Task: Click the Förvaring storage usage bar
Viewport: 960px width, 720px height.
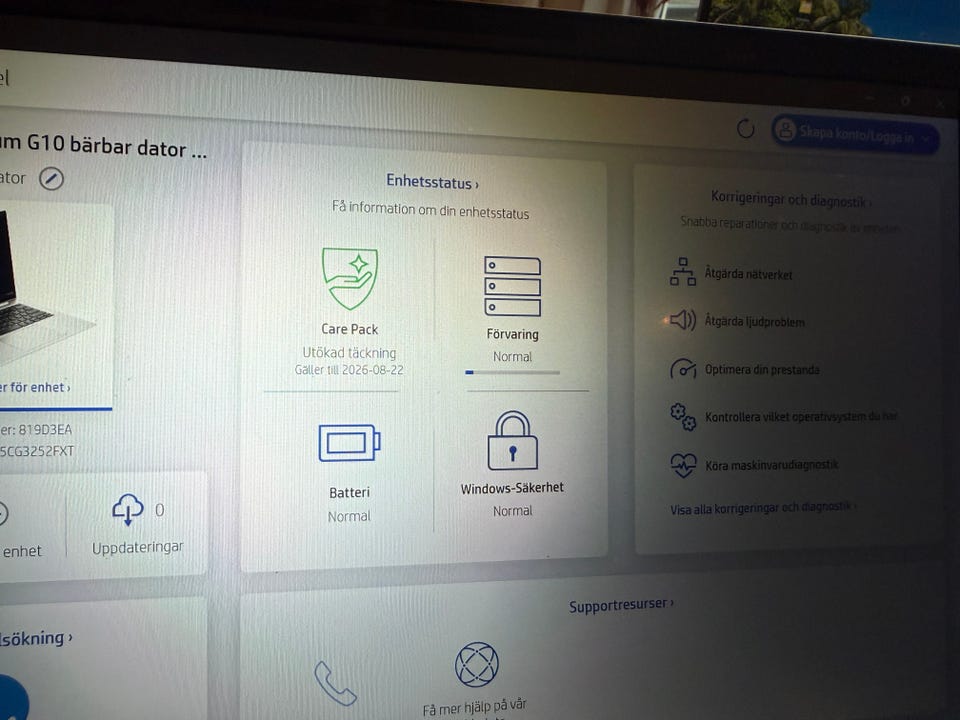Action: (x=512, y=372)
